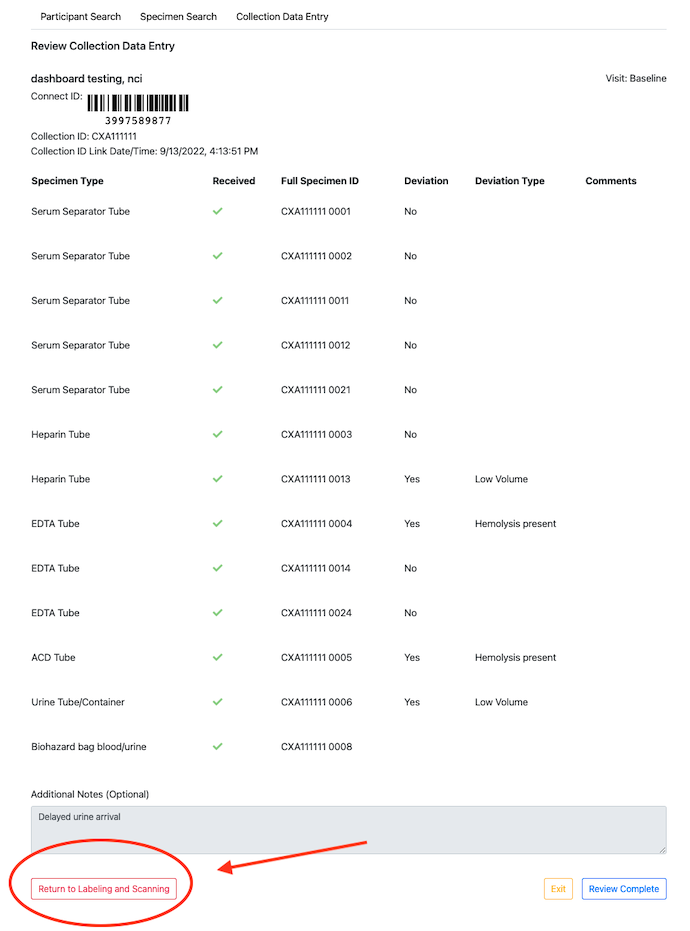Click Return to Labeling and Scanning
This screenshot has width=690, height=931.
pyautogui.click(x=104, y=888)
